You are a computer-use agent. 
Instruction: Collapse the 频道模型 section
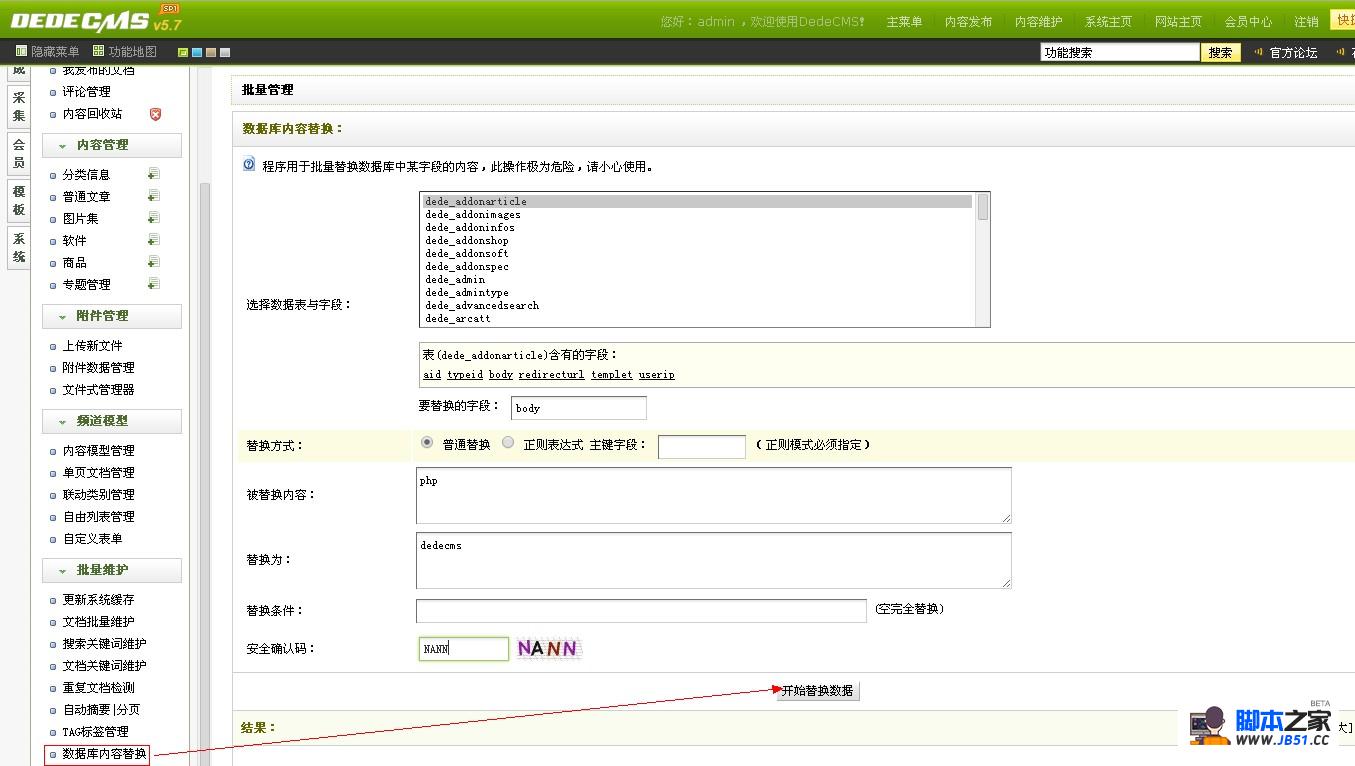(x=112, y=421)
